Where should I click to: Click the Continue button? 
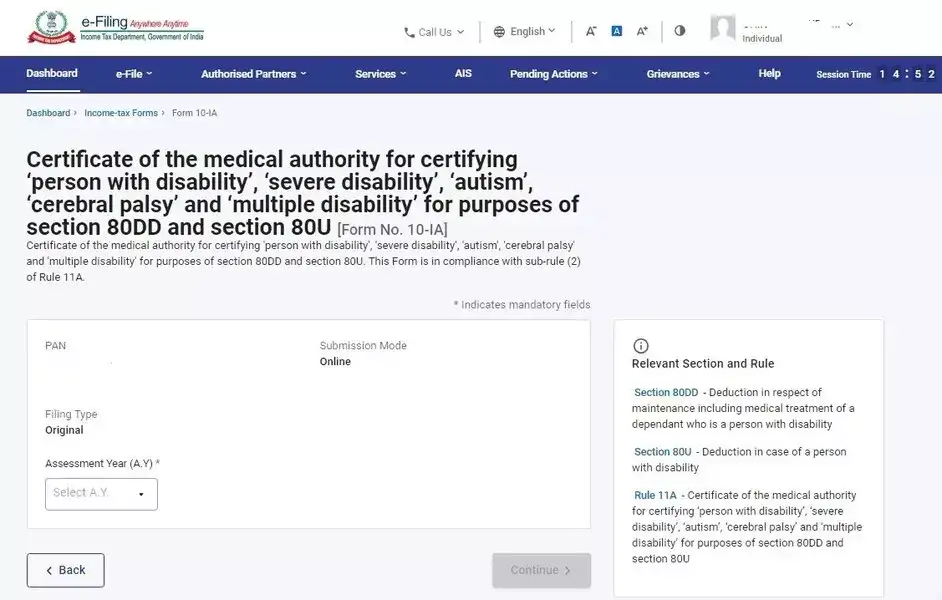coord(541,569)
